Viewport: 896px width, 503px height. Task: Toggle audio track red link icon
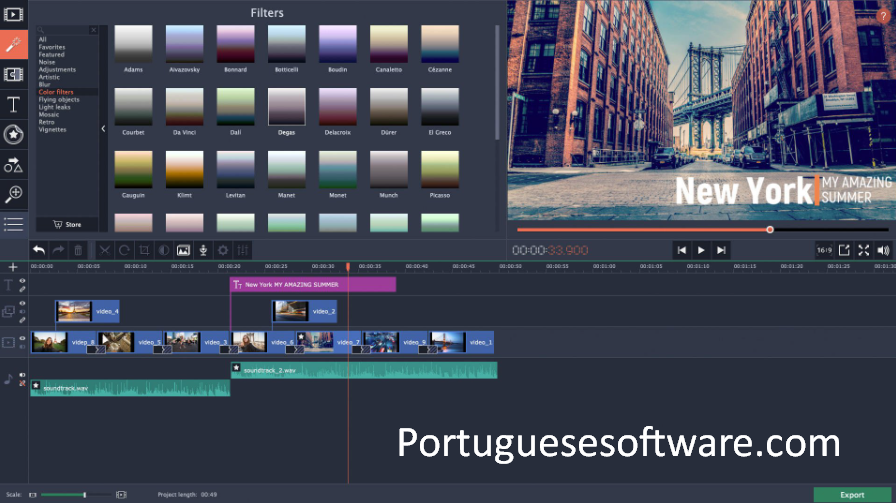pyautogui.click(x=22, y=383)
